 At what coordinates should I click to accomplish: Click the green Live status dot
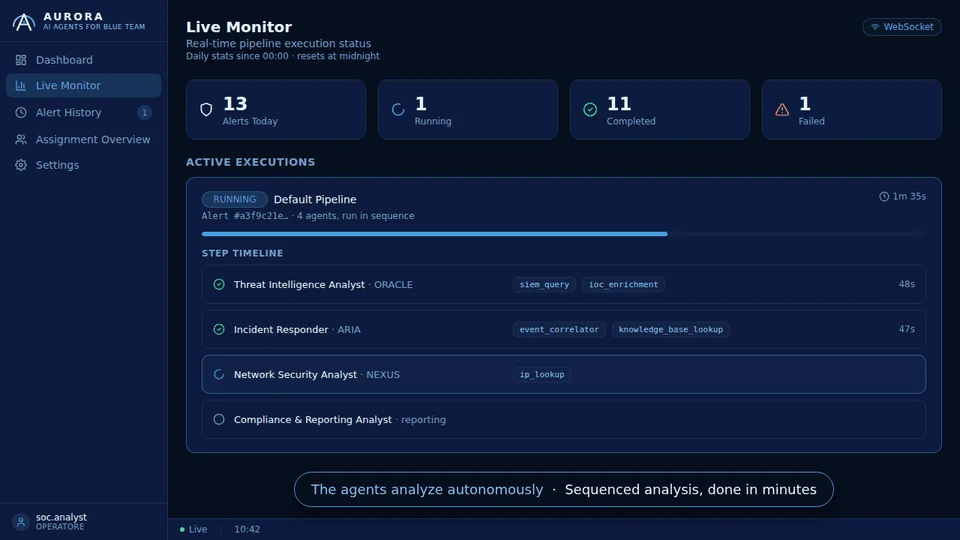(182, 530)
